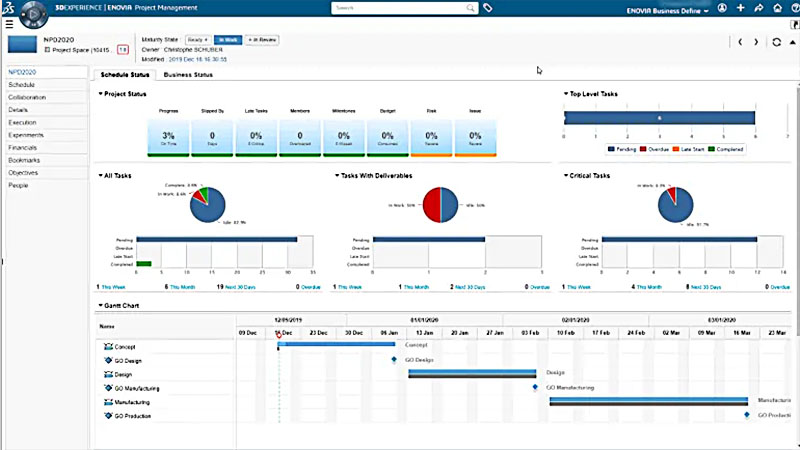
Task: Click the Manufacturing Gantt bar
Action: [x=648, y=402]
